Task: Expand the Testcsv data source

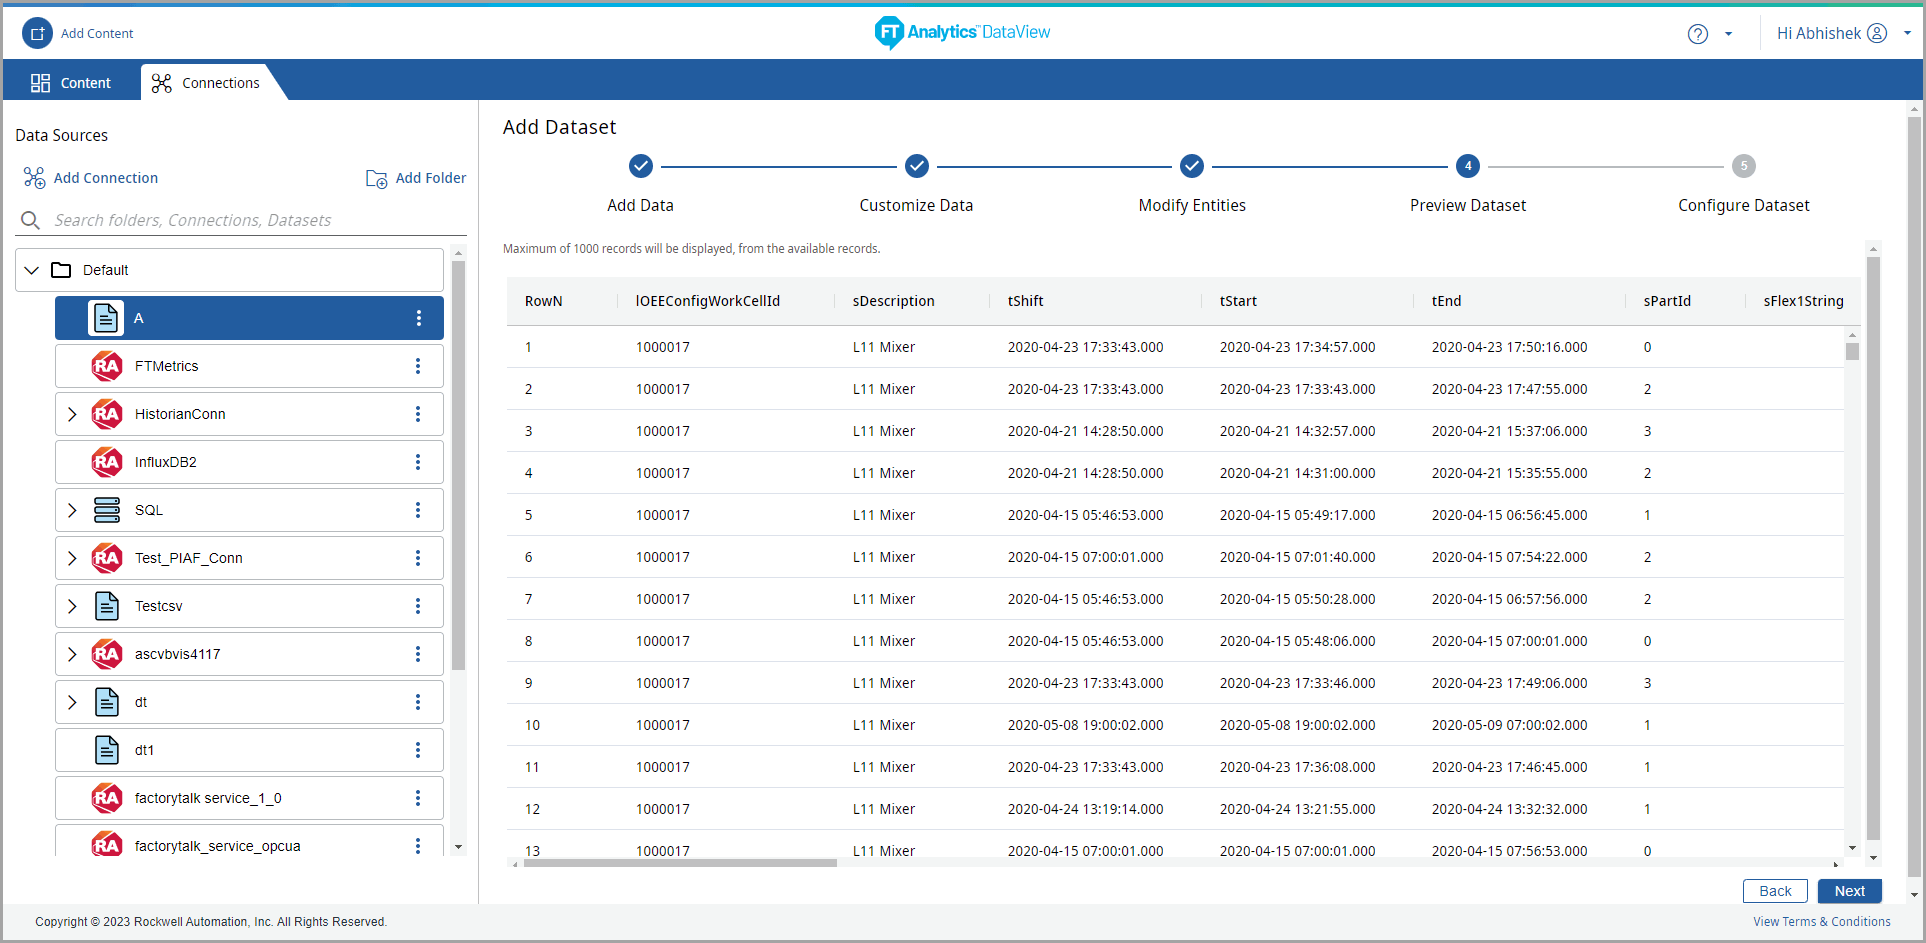Action: coord(72,606)
